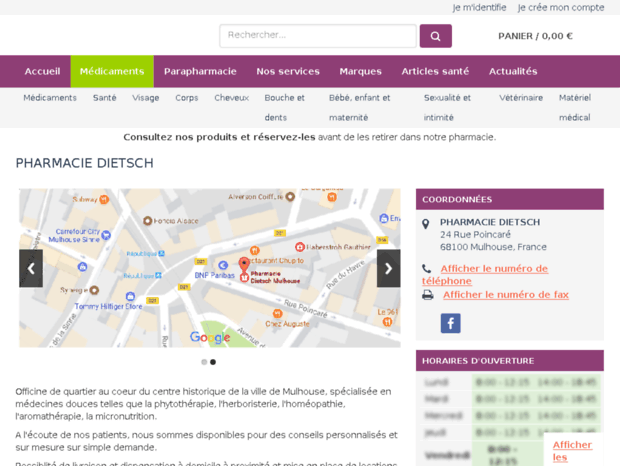Select first carousel dot indicator
The image size is (620, 466).
tap(204, 362)
